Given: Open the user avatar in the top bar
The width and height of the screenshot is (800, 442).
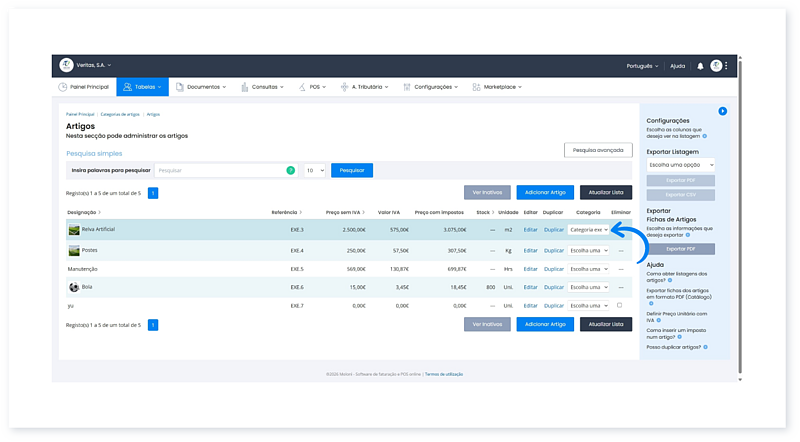Looking at the screenshot, I should pos(716,66).
